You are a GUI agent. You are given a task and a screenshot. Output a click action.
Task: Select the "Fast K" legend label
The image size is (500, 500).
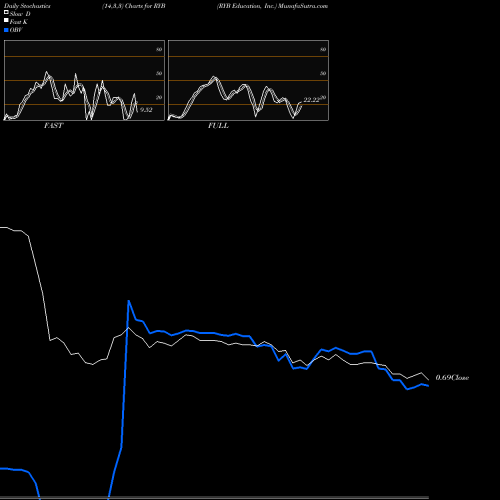[x=19, y=22]
